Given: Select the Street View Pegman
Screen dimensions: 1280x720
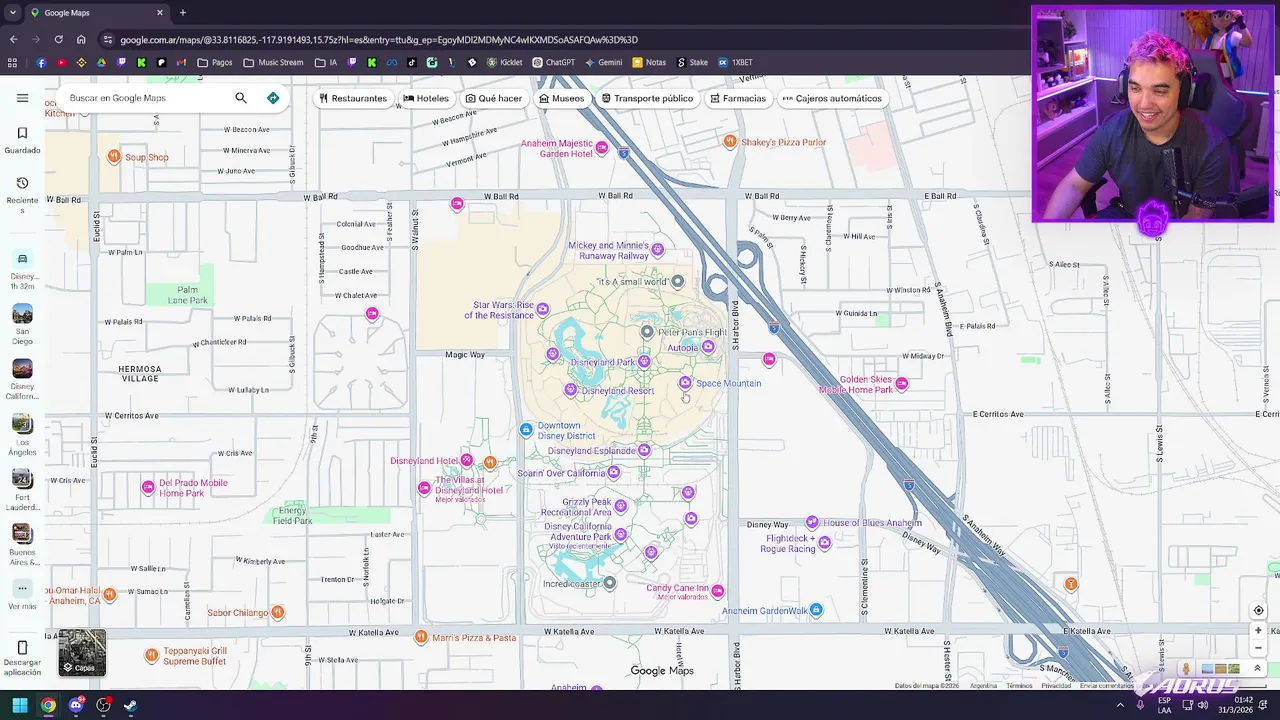Looking at the screenshot, I should [1186, 669].
